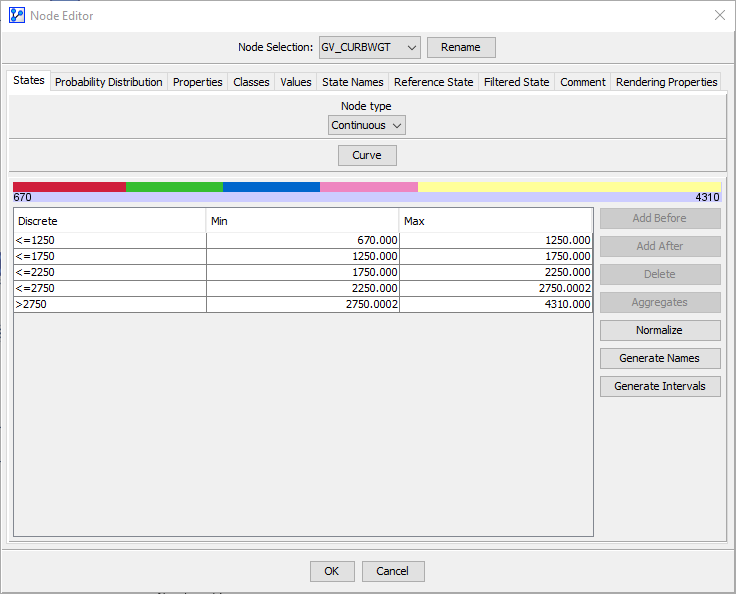Click the Max cell showing 4310.000
The image size is (736, 594).
496,304
